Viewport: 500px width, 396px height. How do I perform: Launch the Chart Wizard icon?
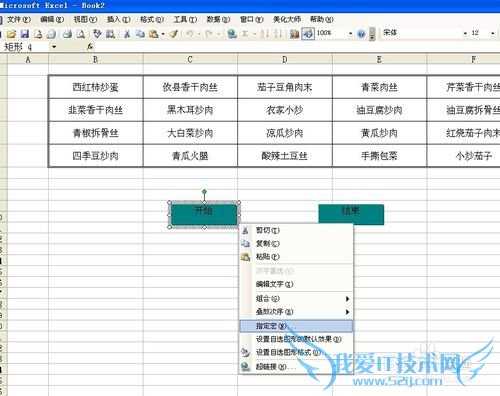click(x=294, y=34)
